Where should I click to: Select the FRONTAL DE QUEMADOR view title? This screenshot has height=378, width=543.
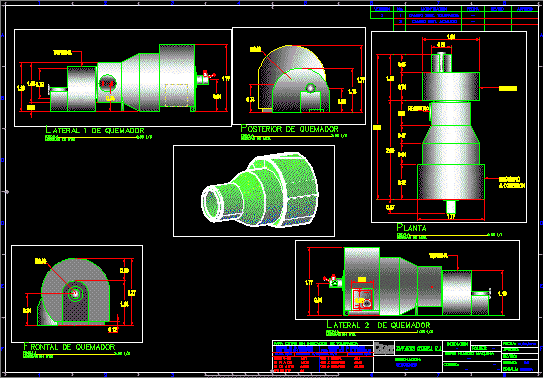69,347
